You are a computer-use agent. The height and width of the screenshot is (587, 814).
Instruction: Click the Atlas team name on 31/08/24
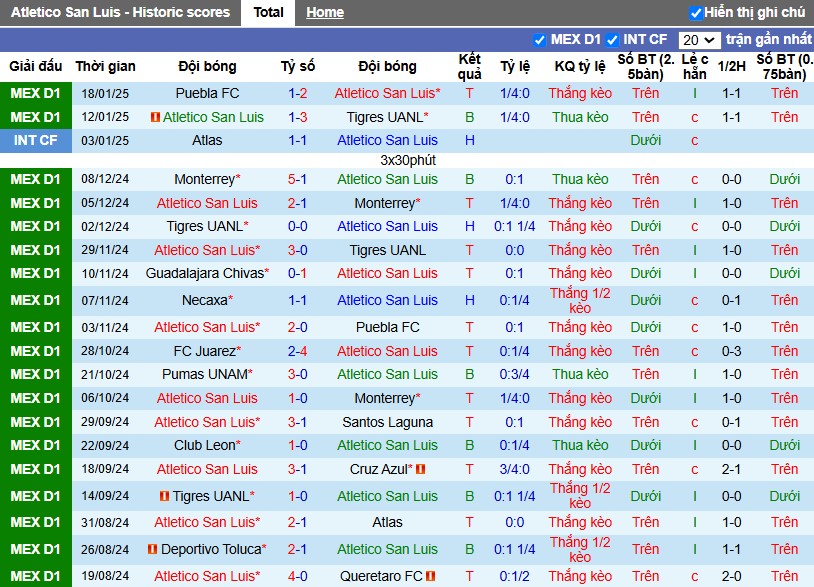(387, 522)
